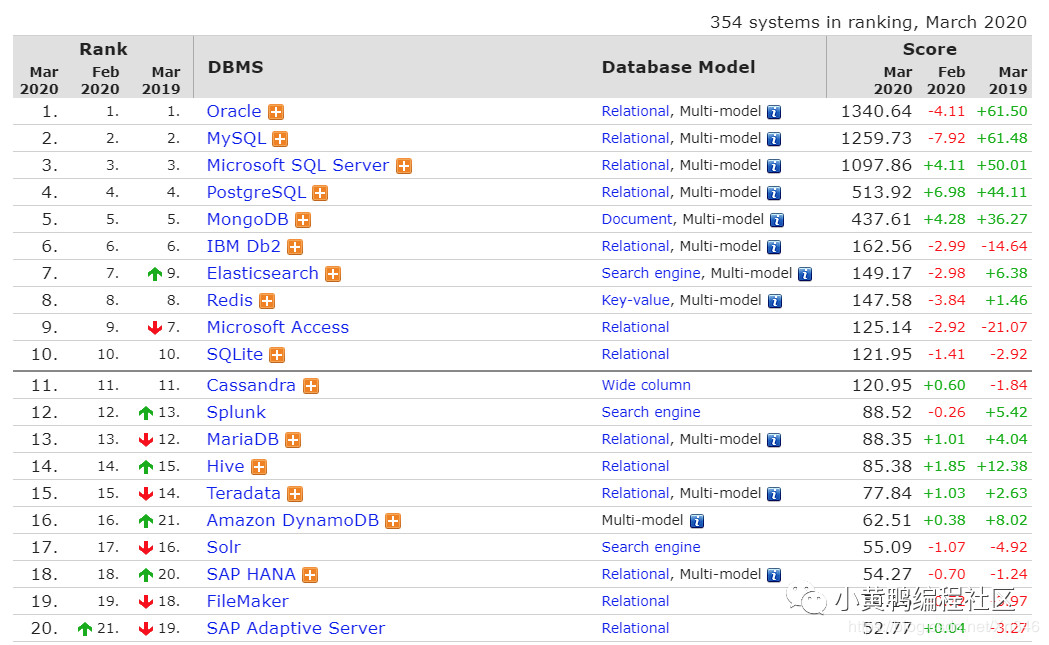Image resolution: width=1049 pixels, height=645 pixels.
Task: Open the SAP HANA link
Action: click(x=251, y=573)
